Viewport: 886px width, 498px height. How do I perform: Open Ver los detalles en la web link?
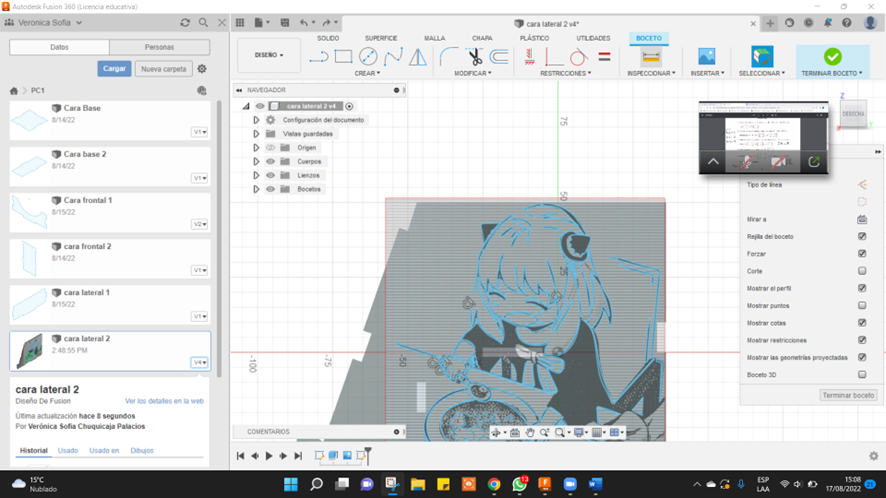point(164,401)
